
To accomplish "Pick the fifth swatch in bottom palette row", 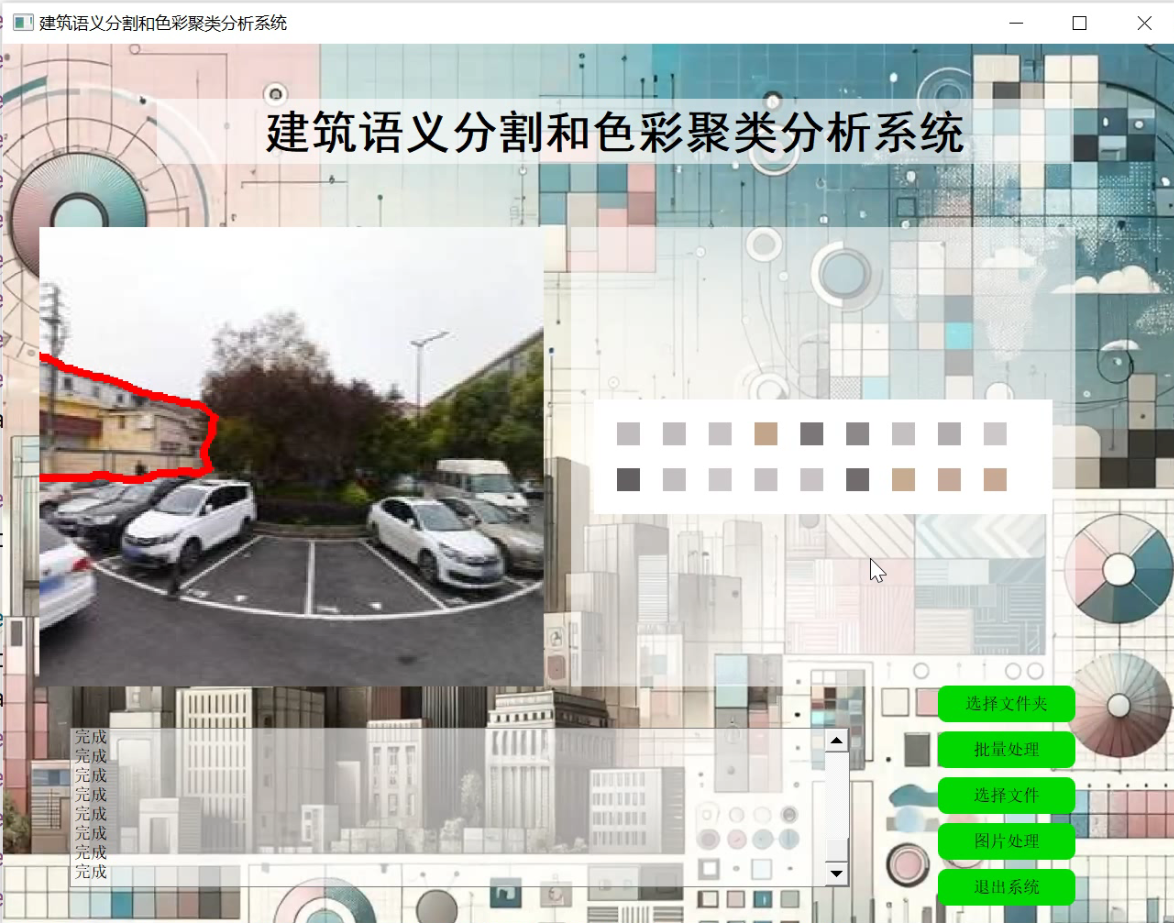I will (x=812, y=480).
